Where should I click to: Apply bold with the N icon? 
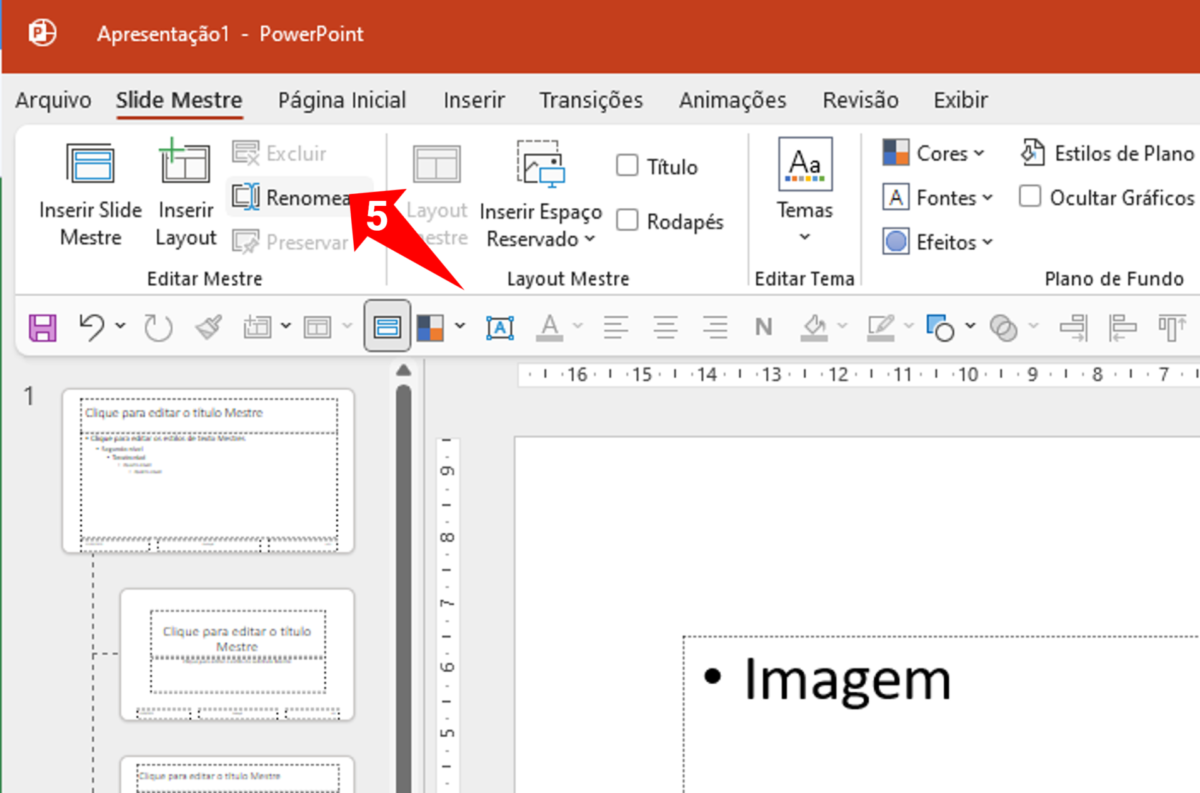(x=763, y=327)
